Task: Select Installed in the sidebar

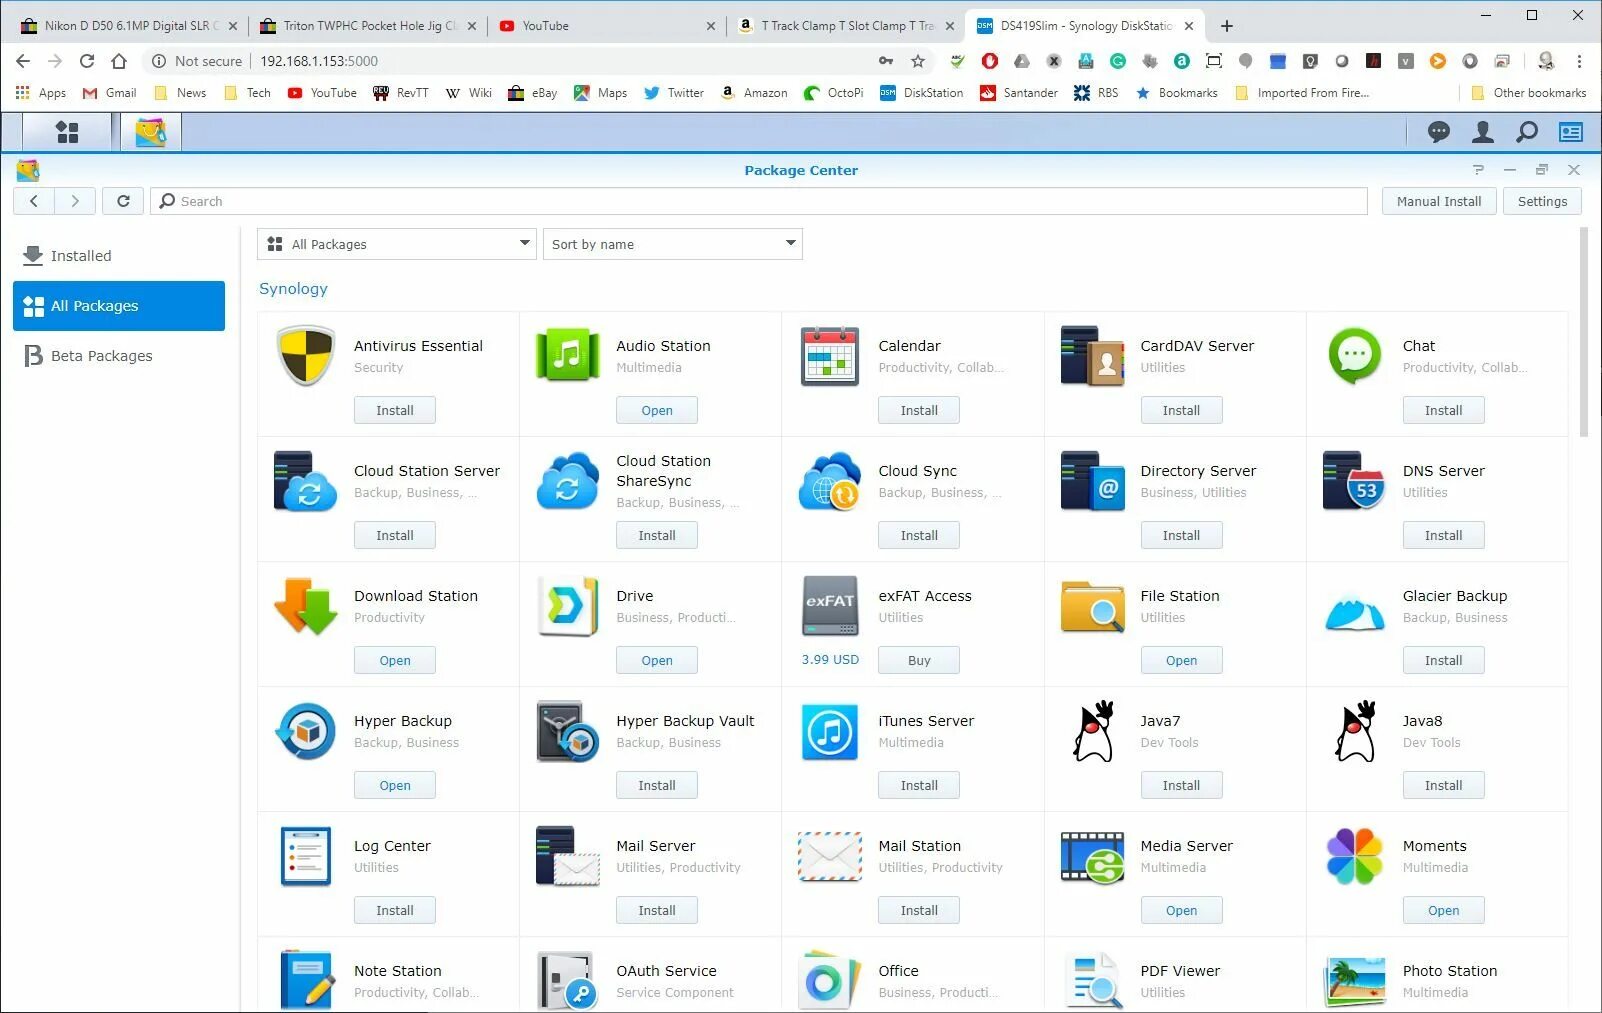Action: tap(119, 256)
